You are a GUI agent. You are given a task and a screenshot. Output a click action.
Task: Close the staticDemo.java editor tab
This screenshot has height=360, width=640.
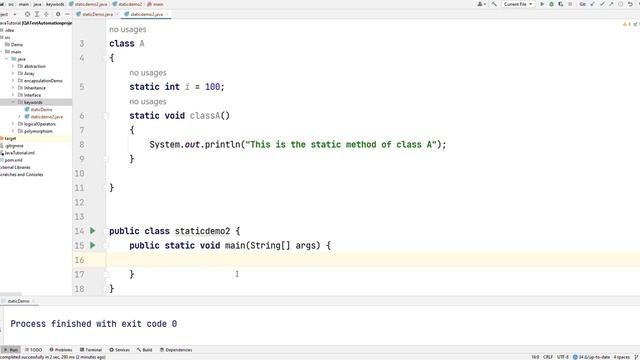[x=117, y=14]
